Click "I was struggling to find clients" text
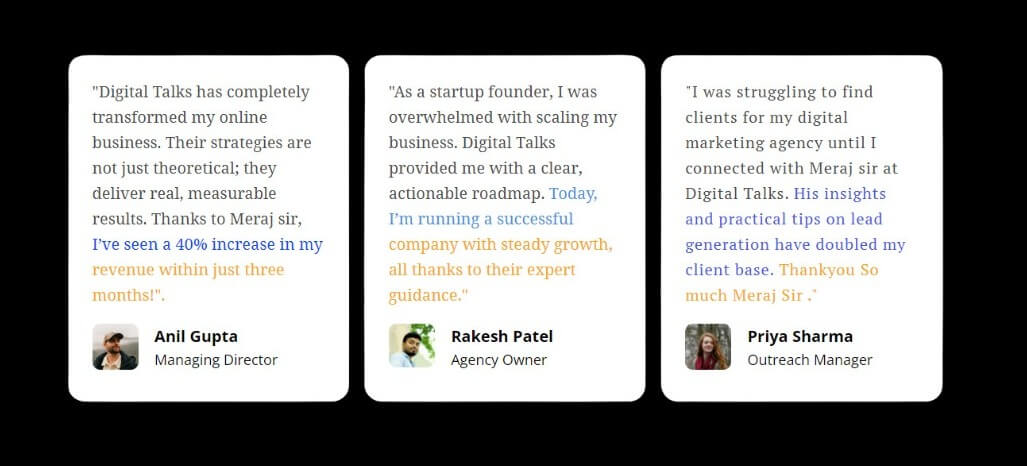This screenshot has width=1027, height=466. click(780, 92)
